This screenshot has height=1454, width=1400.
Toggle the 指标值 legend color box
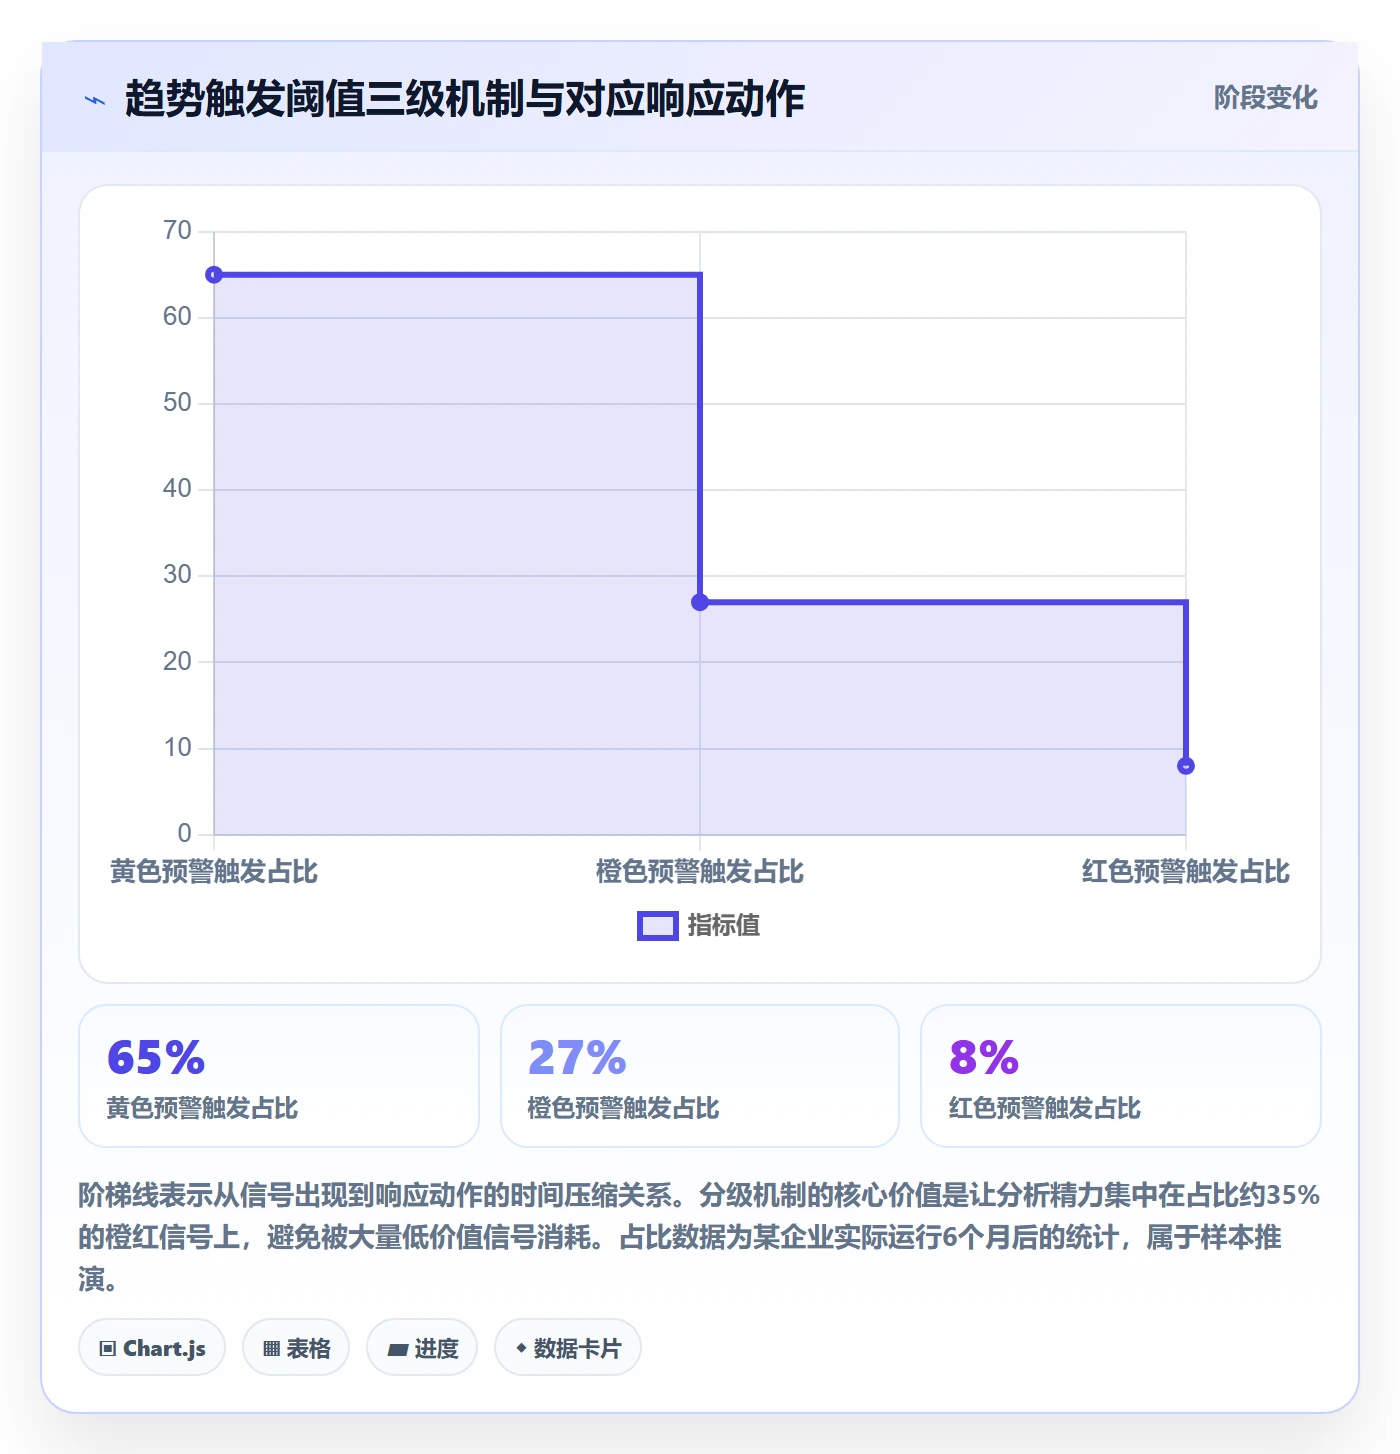click(x=658, y=926)
